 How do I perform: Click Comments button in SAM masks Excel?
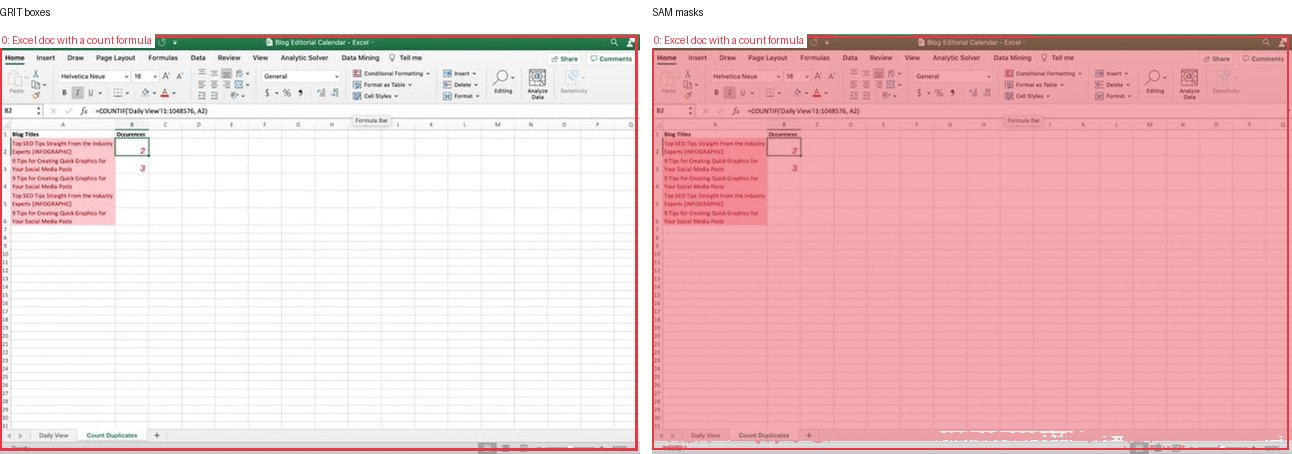(x=1264, y=59)
